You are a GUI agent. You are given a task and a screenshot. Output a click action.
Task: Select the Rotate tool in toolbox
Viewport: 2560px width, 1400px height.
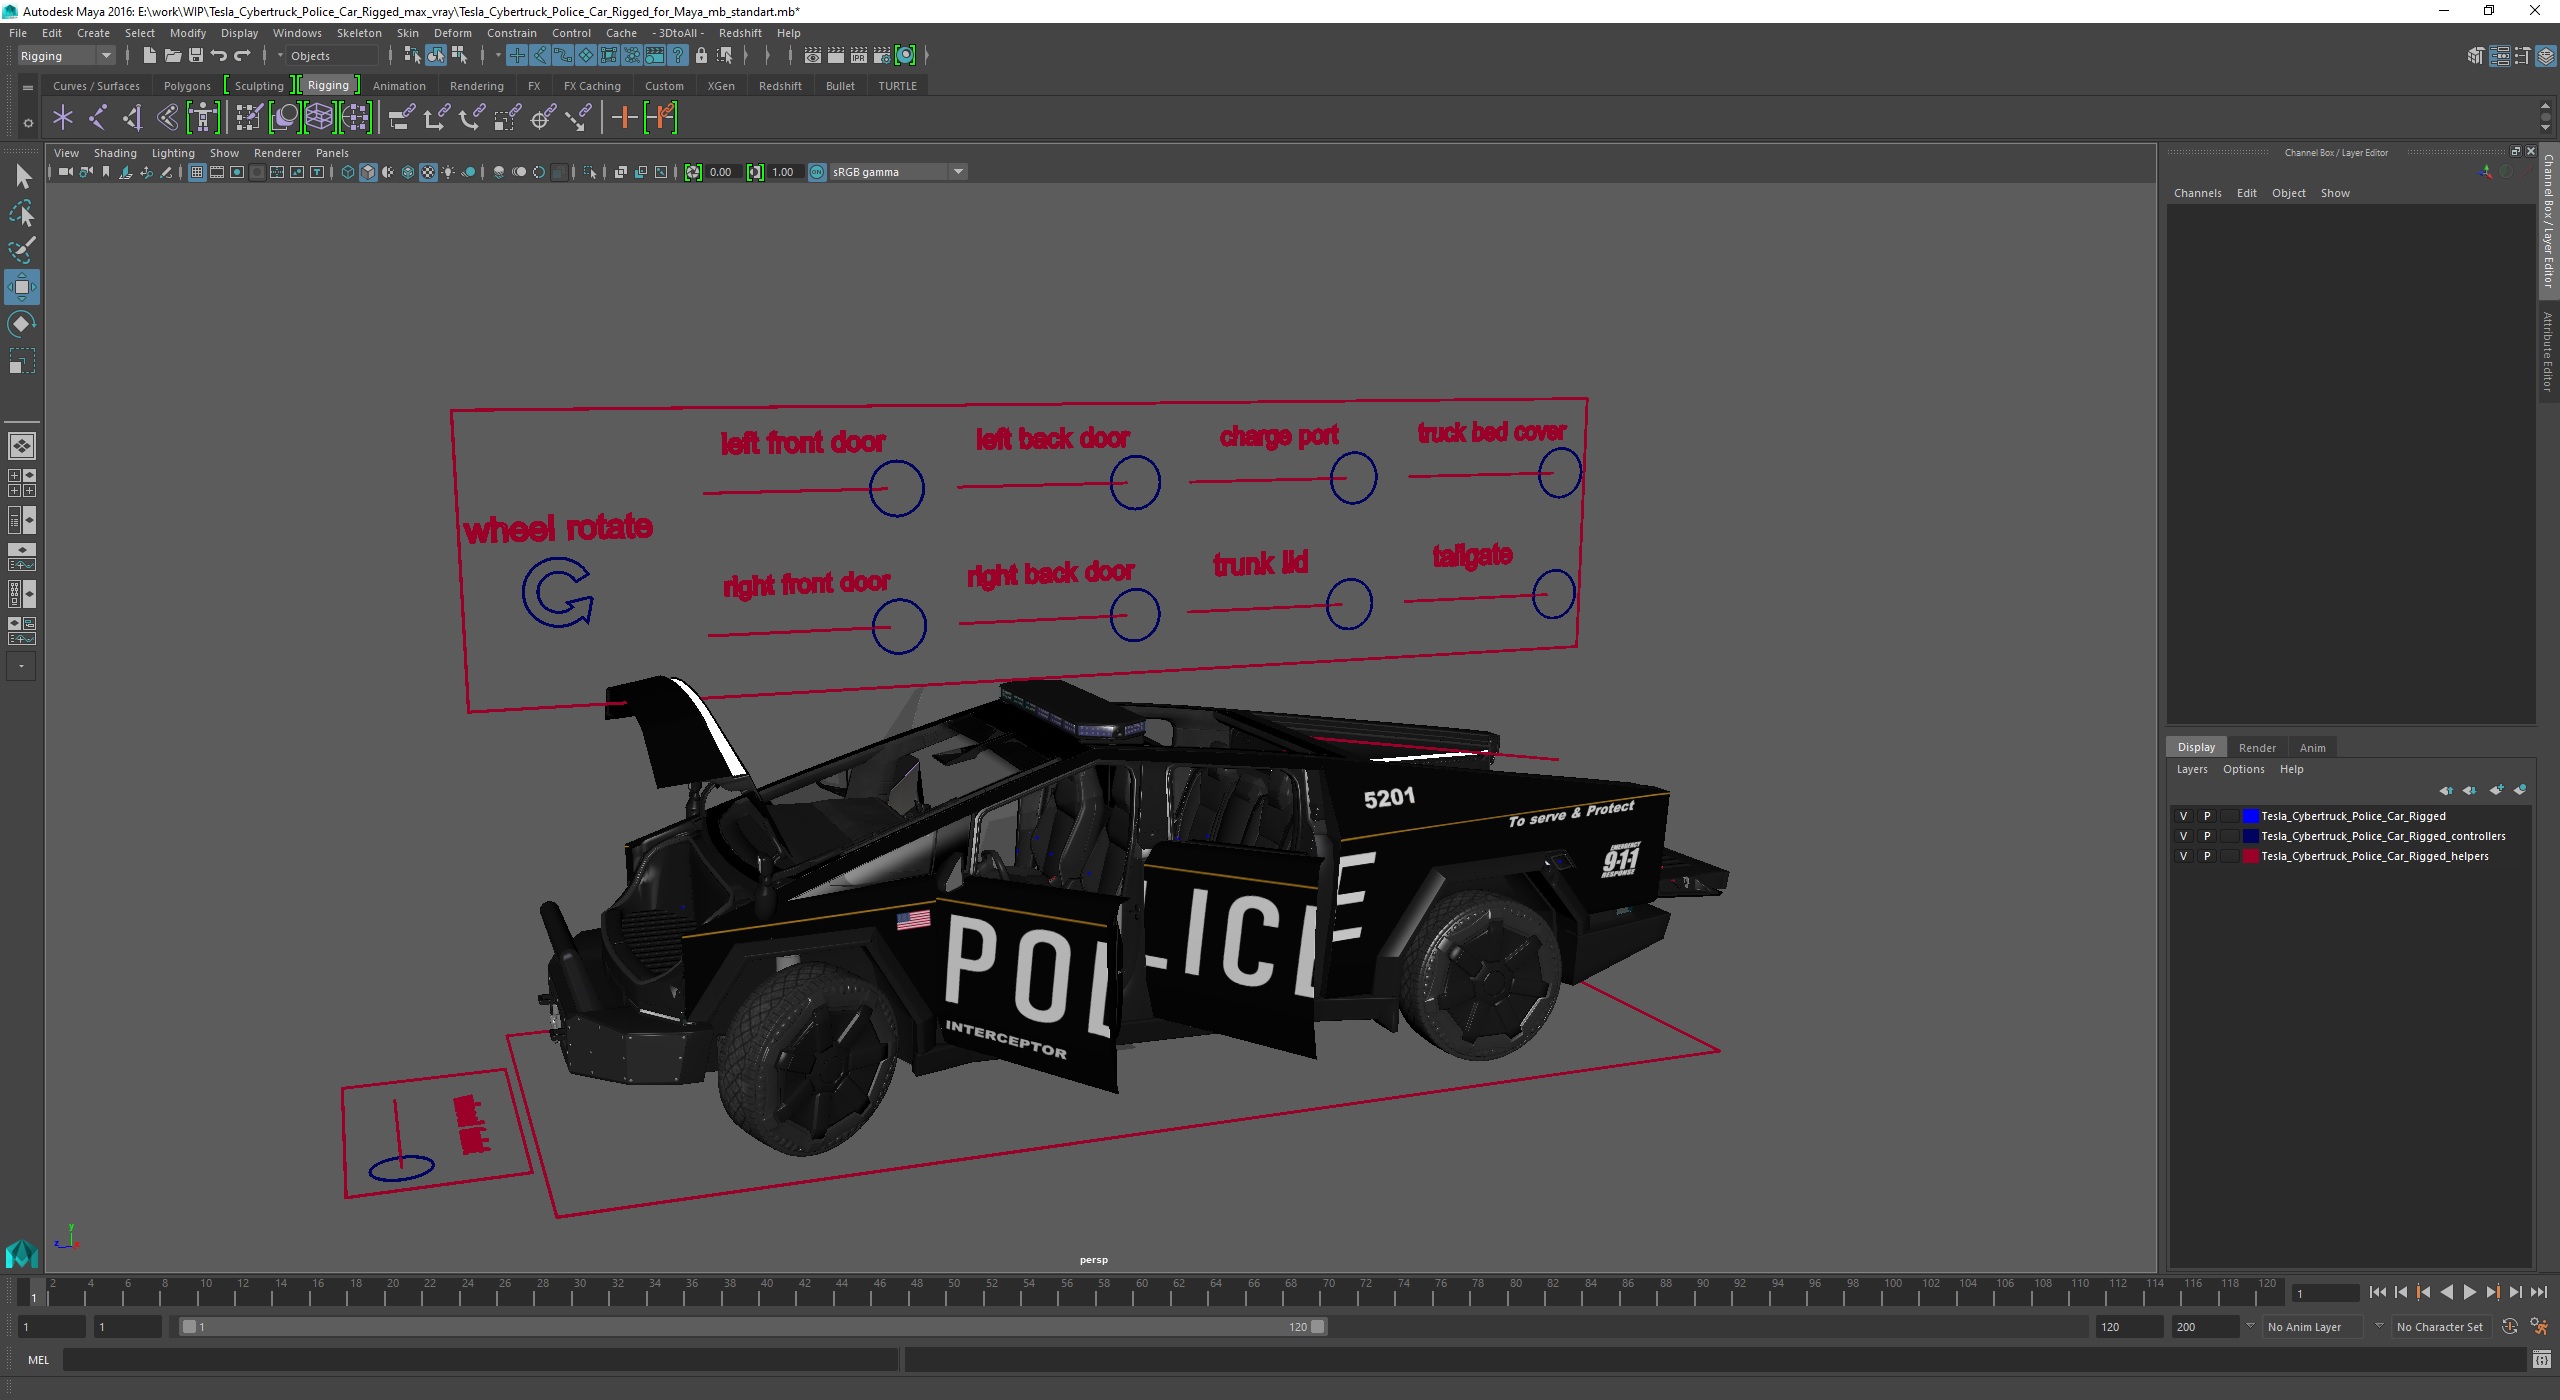click(x=22, y=323)
